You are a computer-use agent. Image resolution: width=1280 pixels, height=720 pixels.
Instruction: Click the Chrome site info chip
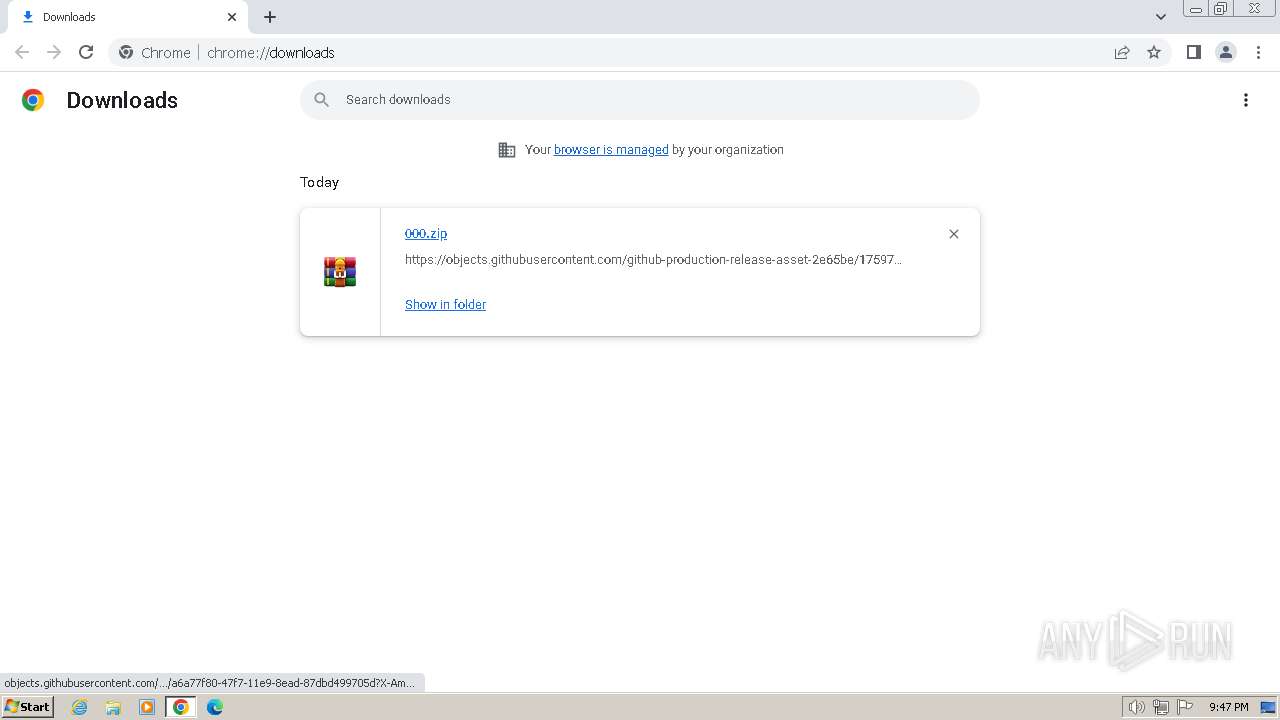(x=155, y=52)
